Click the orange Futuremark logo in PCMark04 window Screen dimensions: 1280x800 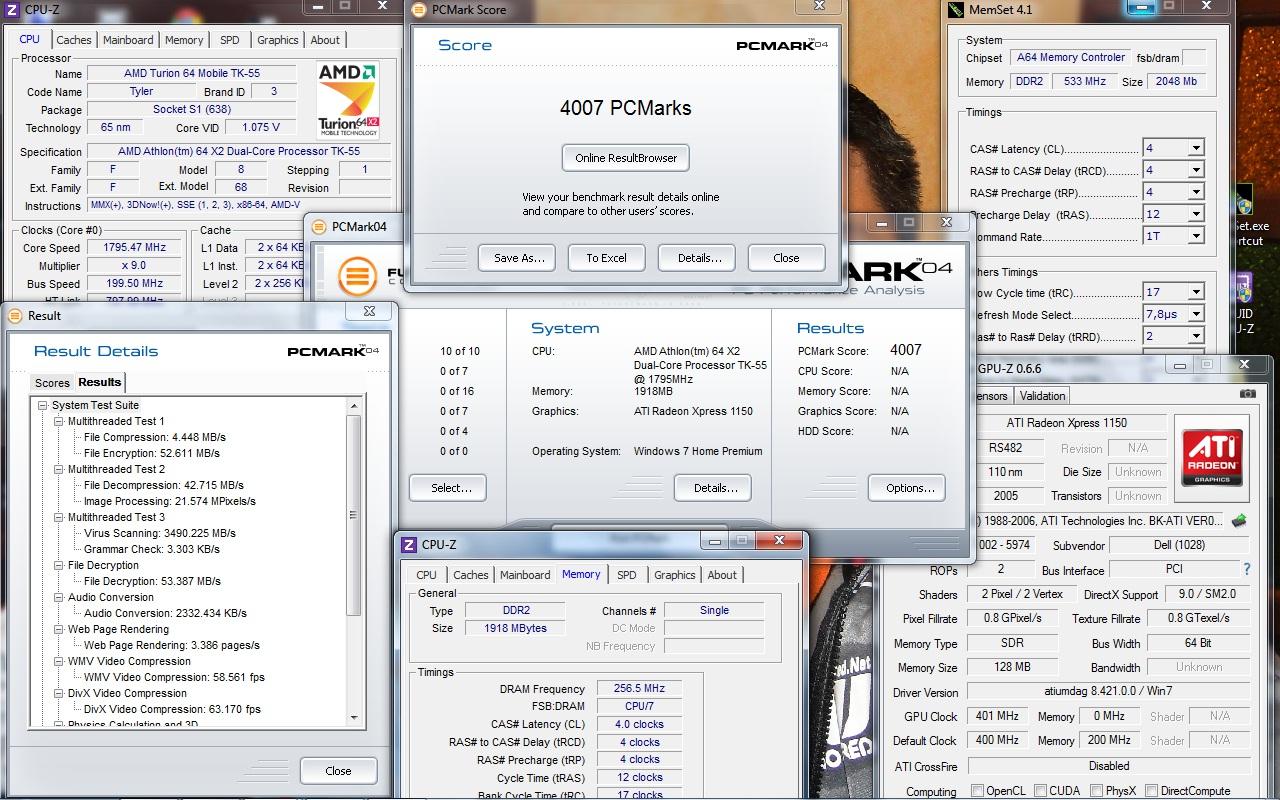click(357, 275)
